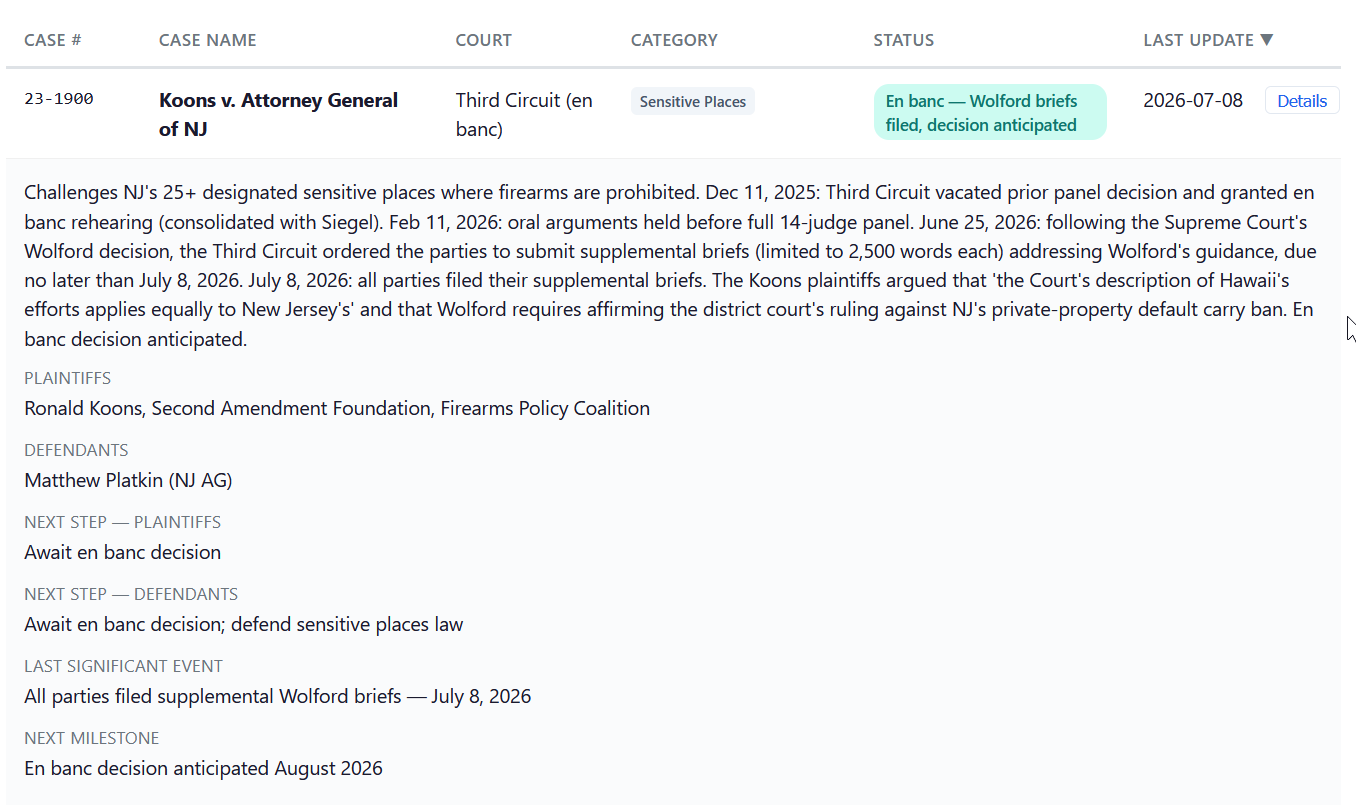Select the Sensitive Places category tag

pos(693,102)
